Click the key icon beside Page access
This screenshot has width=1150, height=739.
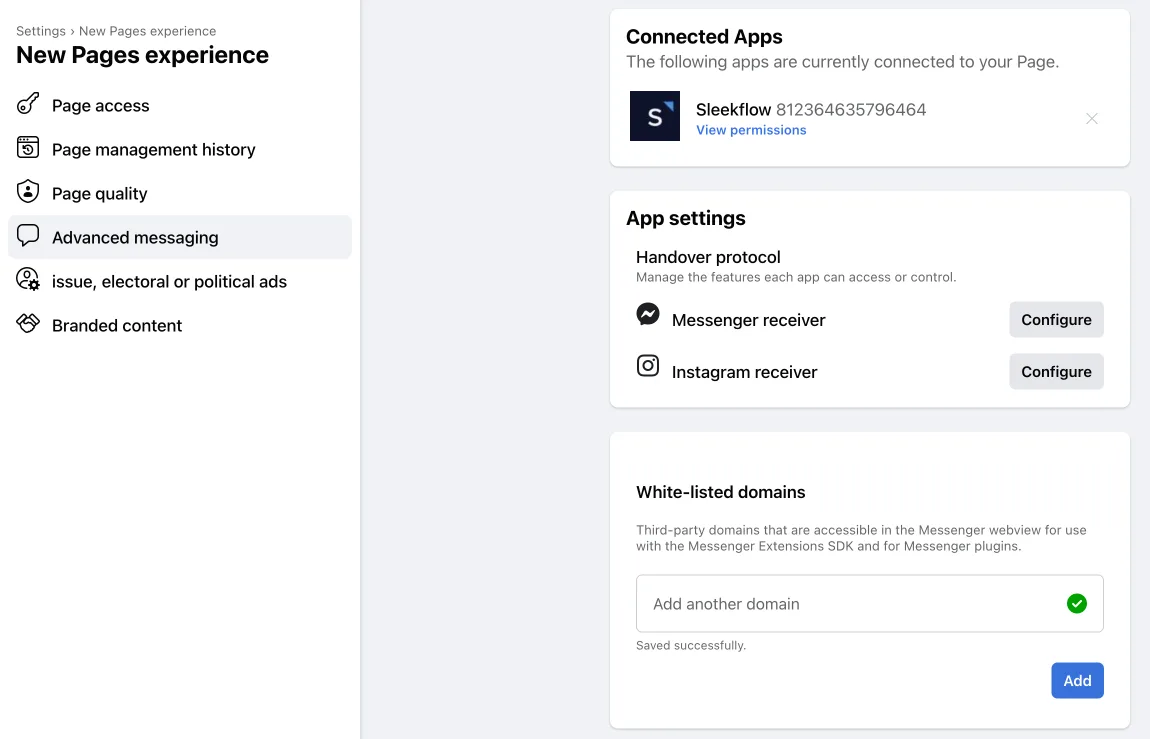(x=28, y=104)
